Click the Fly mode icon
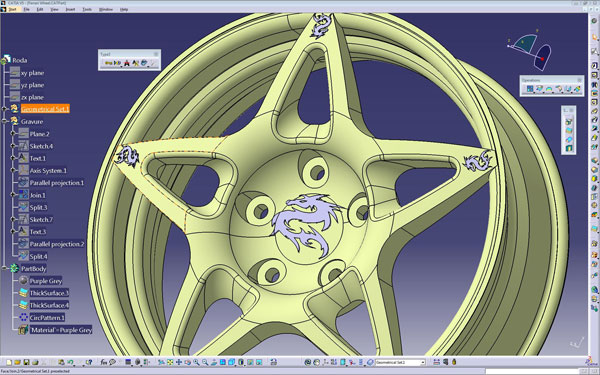600x375 pixels. [161, 362]
